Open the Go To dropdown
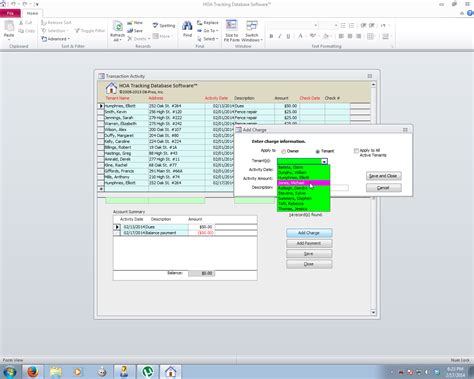Screen dimensions: 474x379 208,31
